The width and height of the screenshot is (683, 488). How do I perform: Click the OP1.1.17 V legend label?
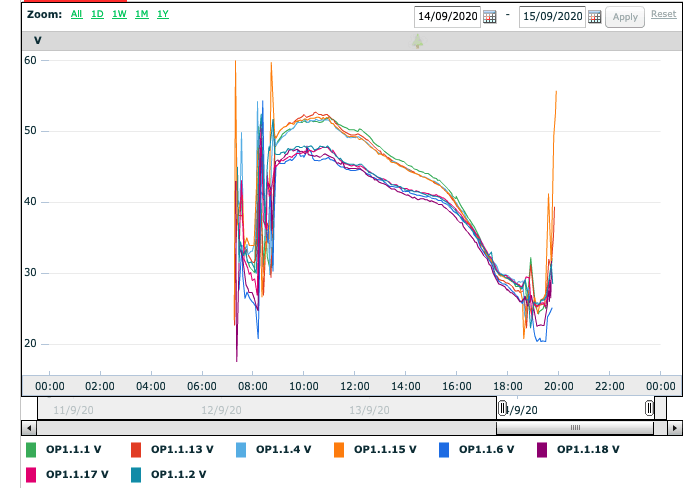pos(77,474)
